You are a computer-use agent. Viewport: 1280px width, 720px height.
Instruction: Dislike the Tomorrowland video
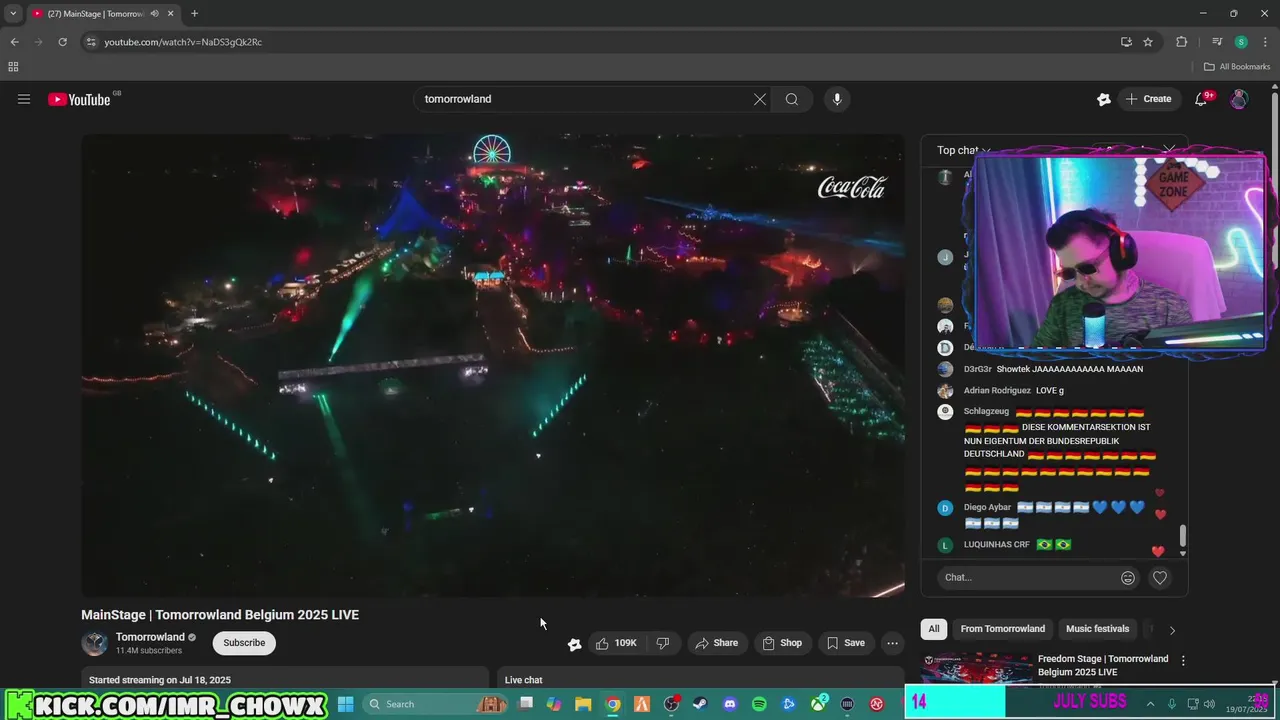663,643
